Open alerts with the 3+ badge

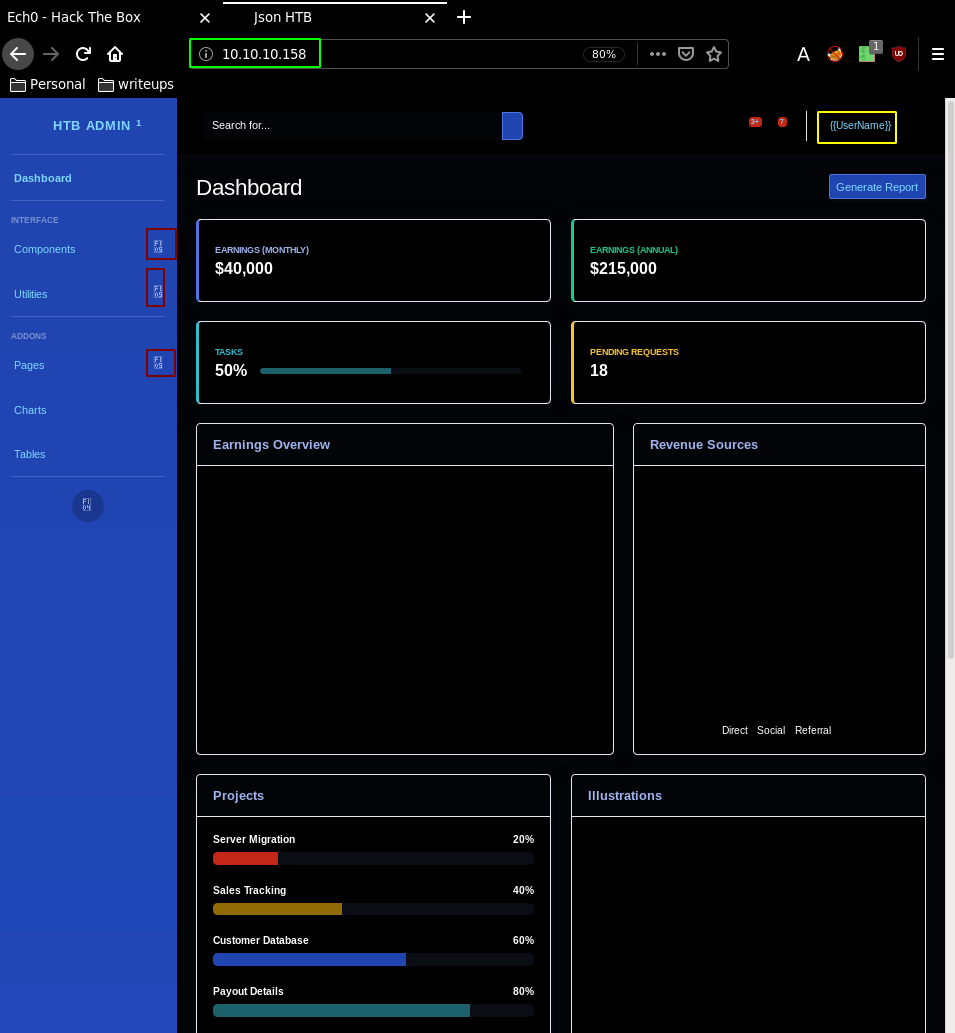(x=755, y=122)
